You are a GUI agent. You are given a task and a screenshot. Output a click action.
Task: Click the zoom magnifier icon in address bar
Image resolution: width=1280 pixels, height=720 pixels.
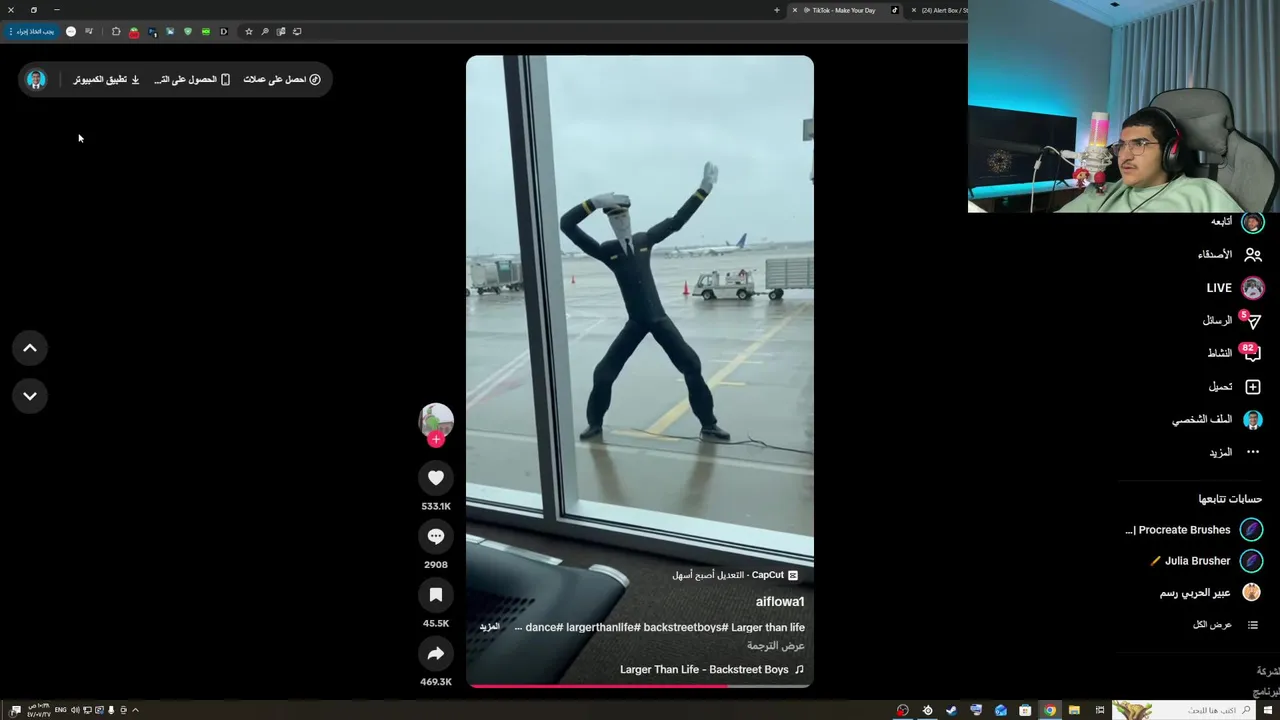[x=265, y=31]
